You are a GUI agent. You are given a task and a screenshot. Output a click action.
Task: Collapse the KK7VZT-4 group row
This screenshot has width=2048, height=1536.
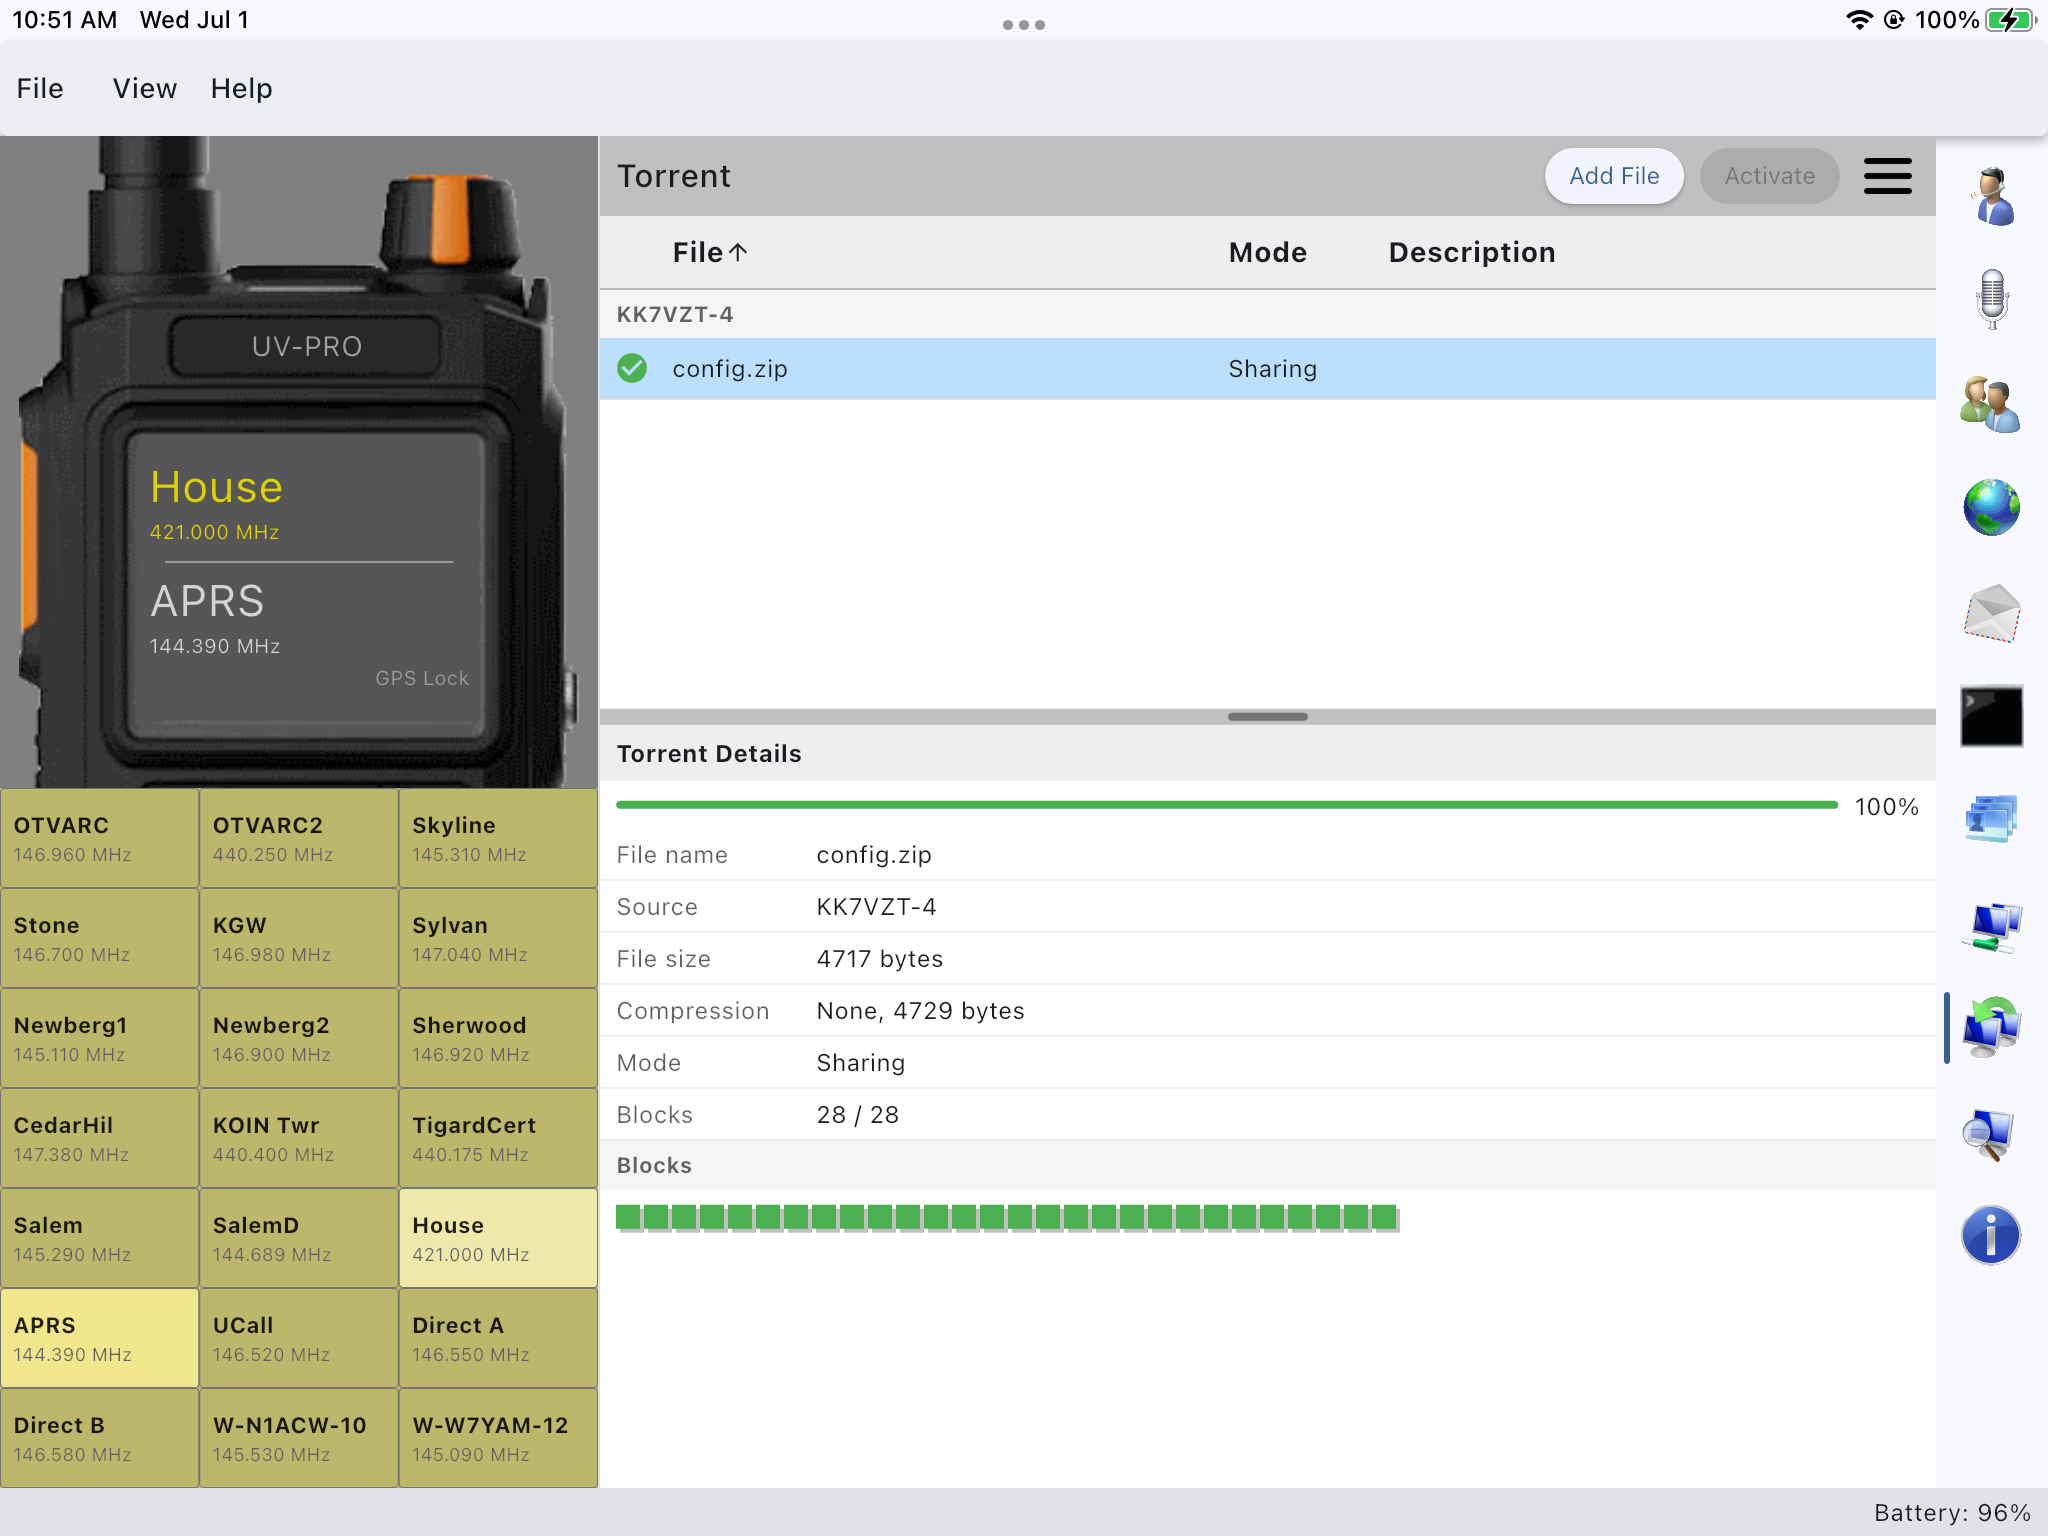[x=1268, y=315]
